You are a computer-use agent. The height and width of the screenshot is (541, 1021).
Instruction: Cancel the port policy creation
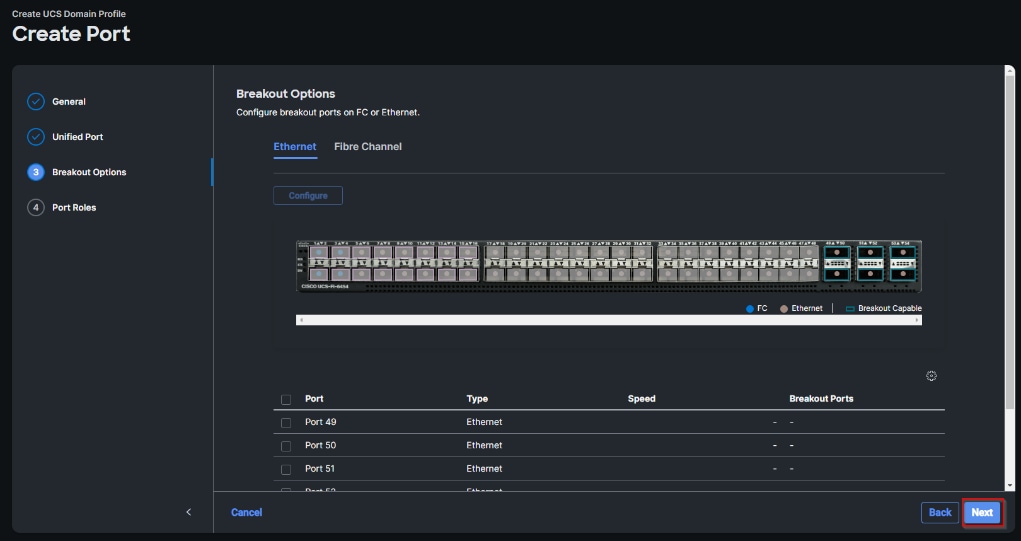pos(246,512)
